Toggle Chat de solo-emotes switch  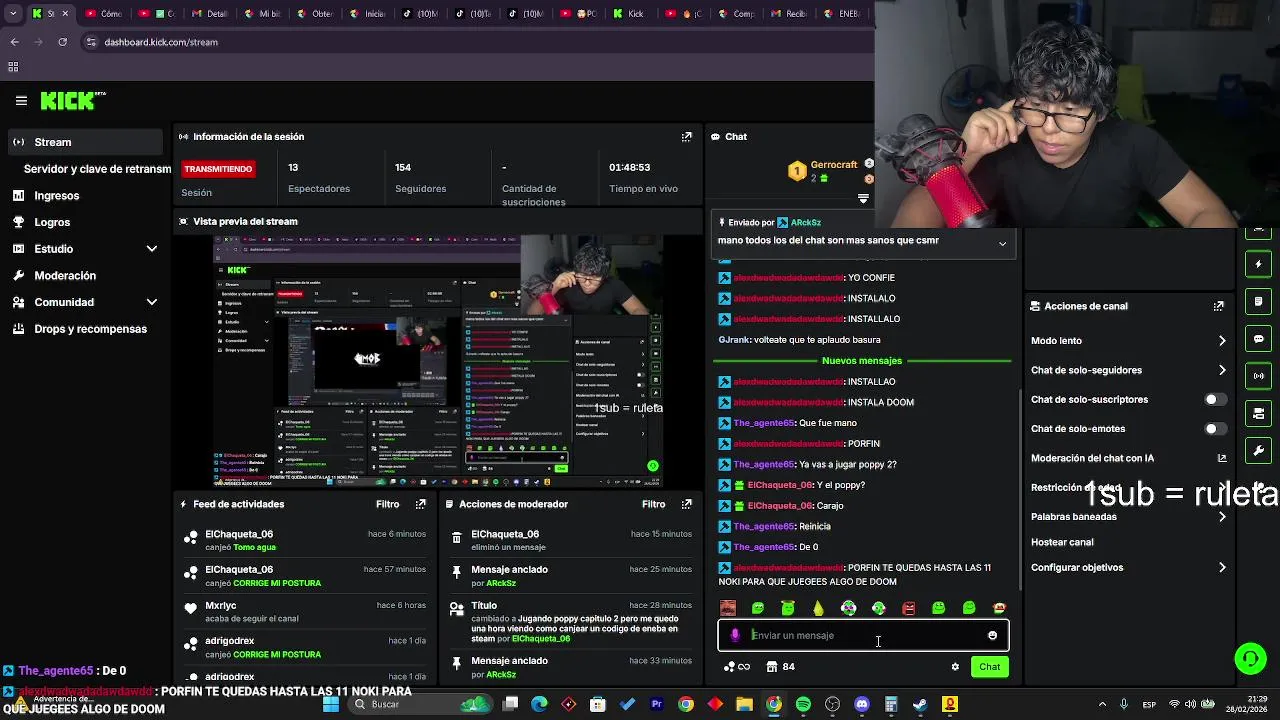tap(1214, 429)
